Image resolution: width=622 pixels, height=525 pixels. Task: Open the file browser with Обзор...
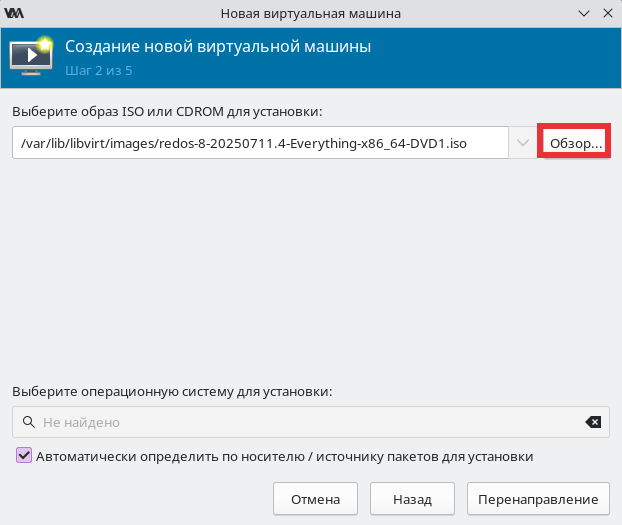coord(576,143)
